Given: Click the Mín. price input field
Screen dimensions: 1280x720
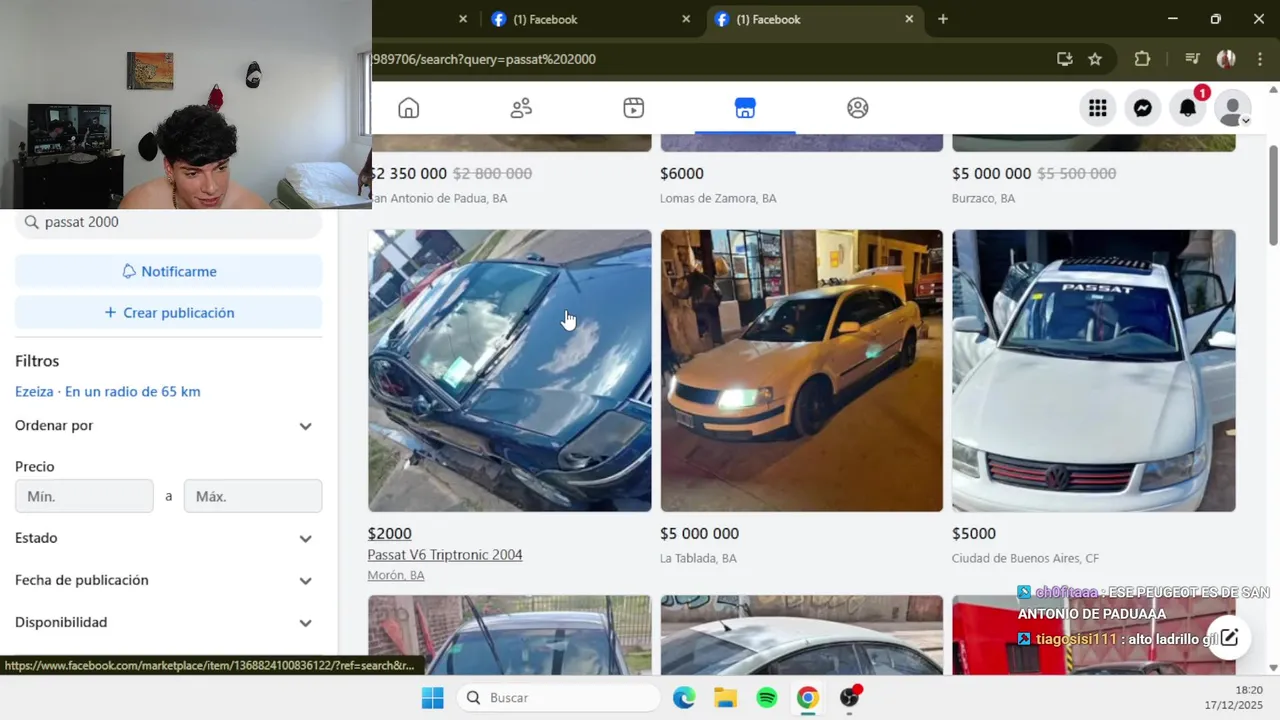Looking at the screenshot, I should (x=84, y=496).
